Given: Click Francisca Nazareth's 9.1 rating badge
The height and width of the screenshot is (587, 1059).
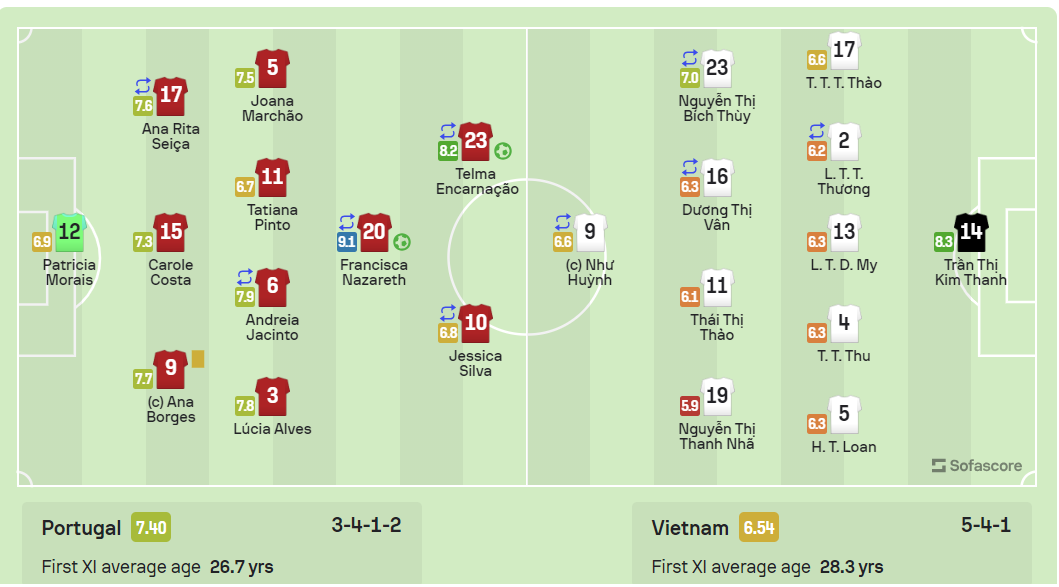Looking at the screenshot, I should (347, 241).
